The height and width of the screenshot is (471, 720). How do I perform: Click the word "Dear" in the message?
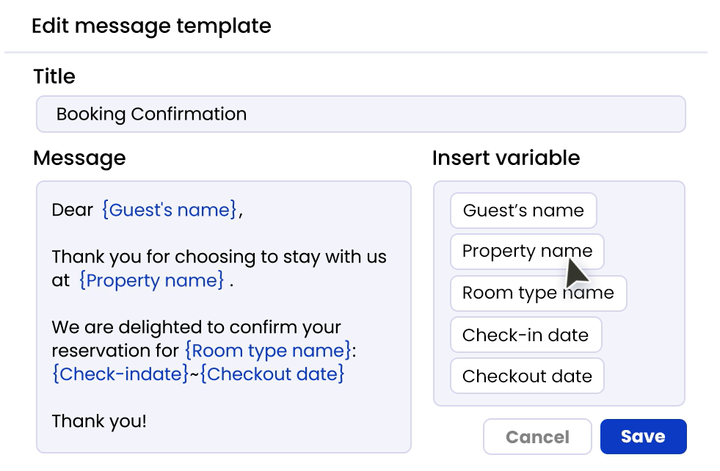coord(72,210)
